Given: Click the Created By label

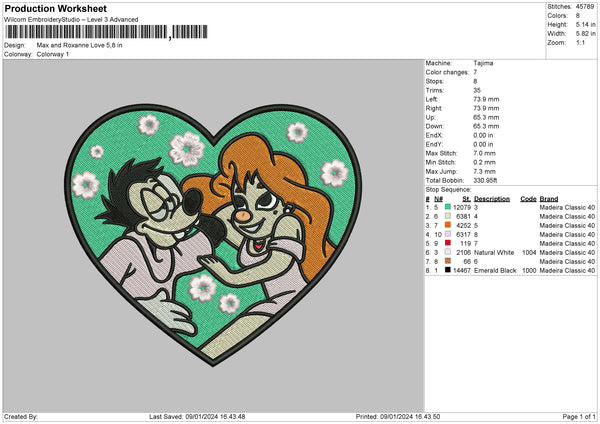Looking at the screenshot, I should tap(21, 416).
